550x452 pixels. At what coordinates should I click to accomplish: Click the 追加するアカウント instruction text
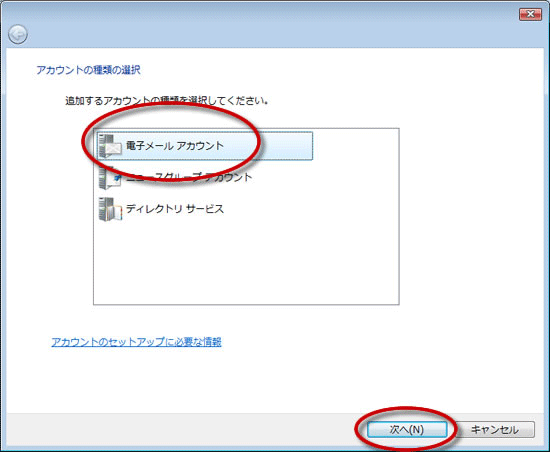[167, 101]
